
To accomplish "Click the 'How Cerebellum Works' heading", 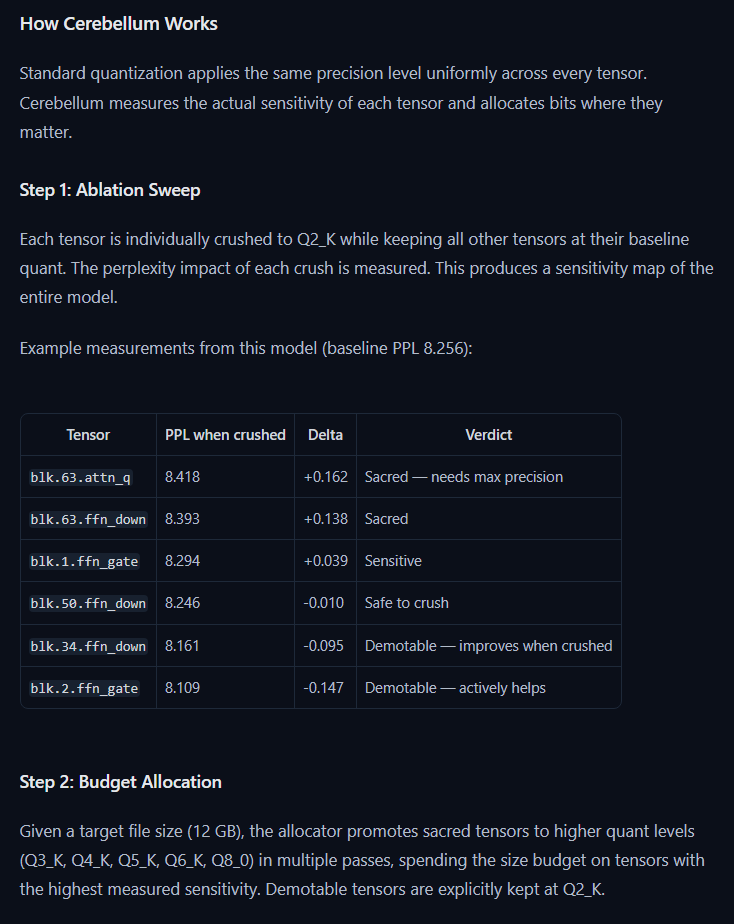I will [x=118, y=24].
